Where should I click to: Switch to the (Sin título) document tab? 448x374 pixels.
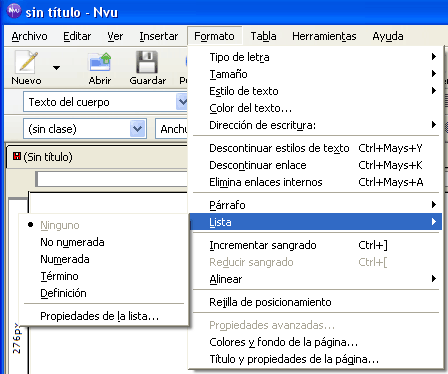(x=97, y=156)
